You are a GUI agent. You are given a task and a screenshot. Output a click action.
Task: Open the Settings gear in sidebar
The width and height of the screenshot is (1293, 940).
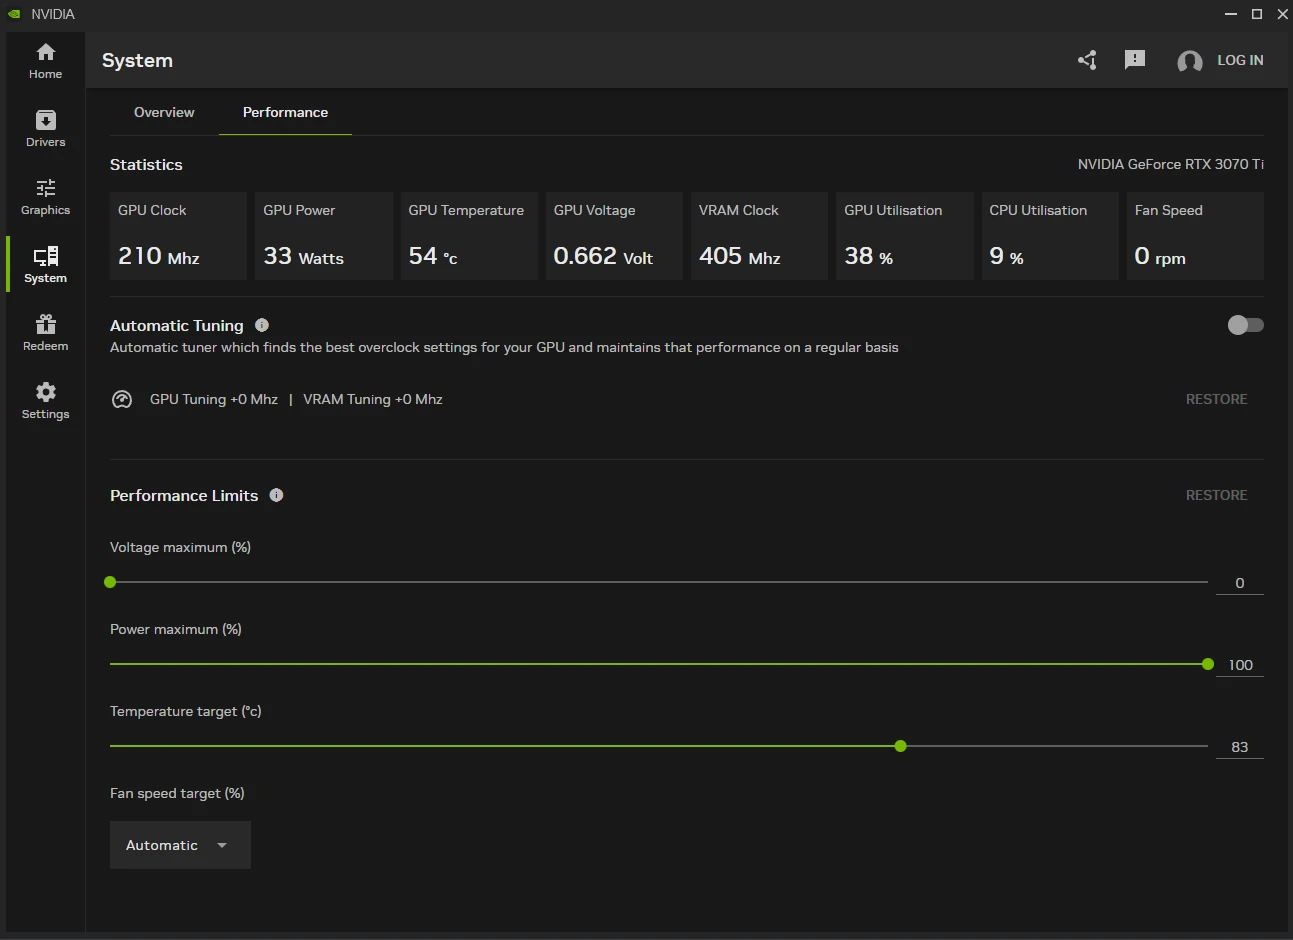coord(45,401)
